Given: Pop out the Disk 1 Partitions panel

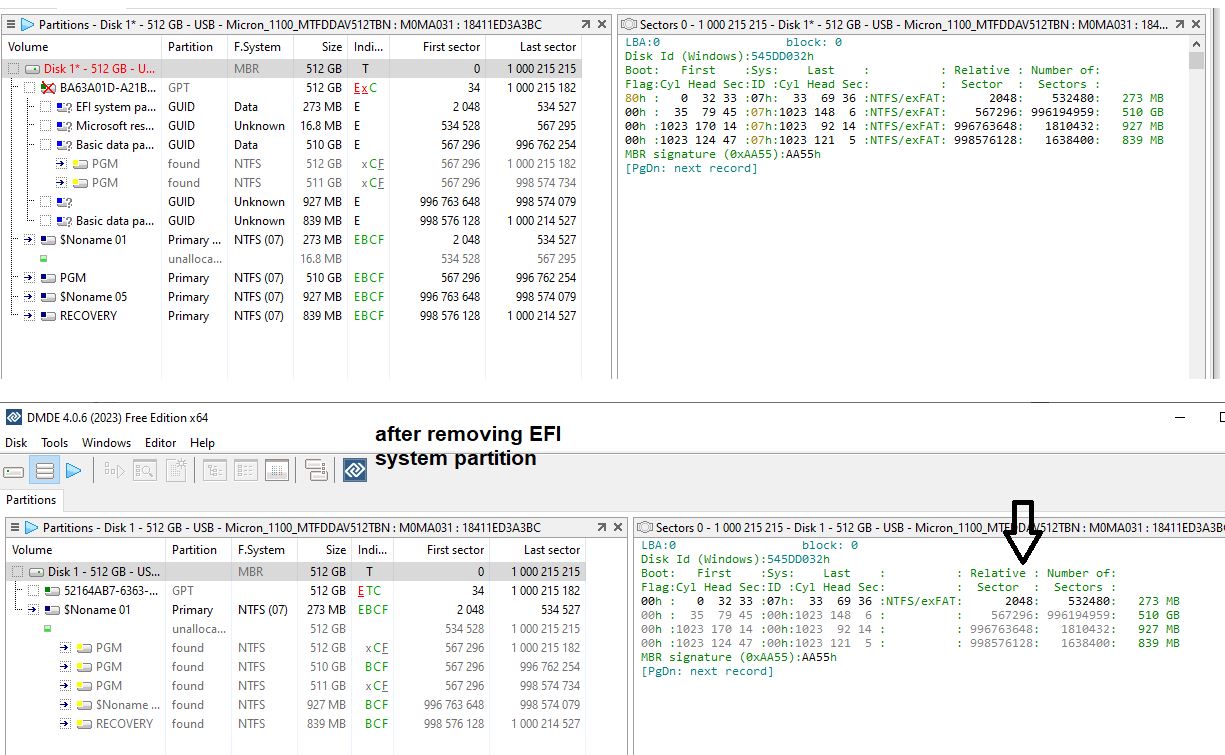Looking at the screenshot, I should [x=602, y=527].
